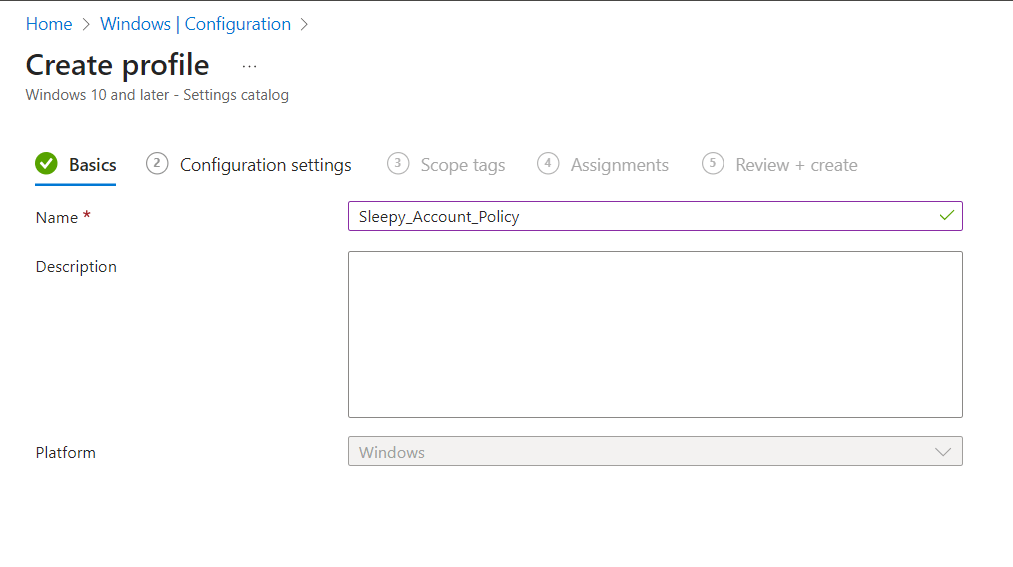Click the step 3 circle icon
The height and width of the screenshot is (567, 1013).
[x=398, y=164]
